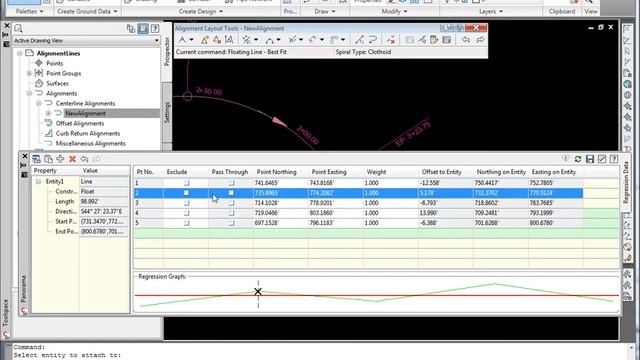Click Redo in Alignment Layout Tools
This screenshot has width=640, height=360.
(x=480, y=40)
